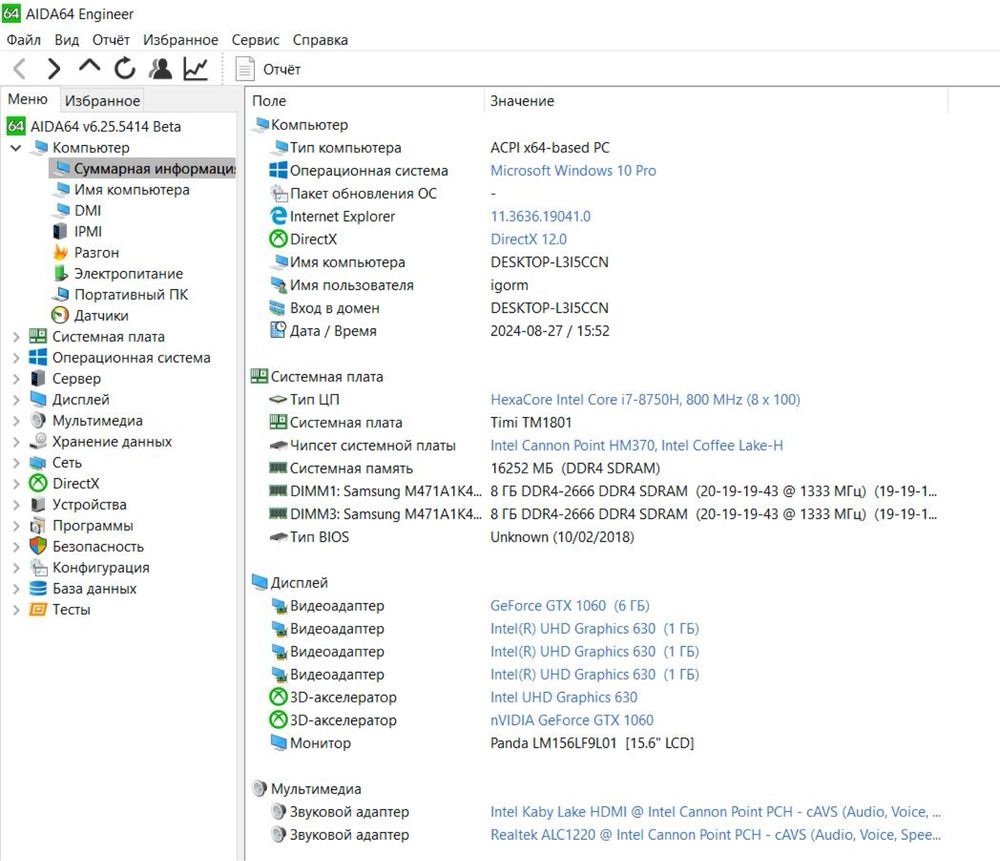
Task: Click the Устройства icon in tree
Action: coord(38,505)
